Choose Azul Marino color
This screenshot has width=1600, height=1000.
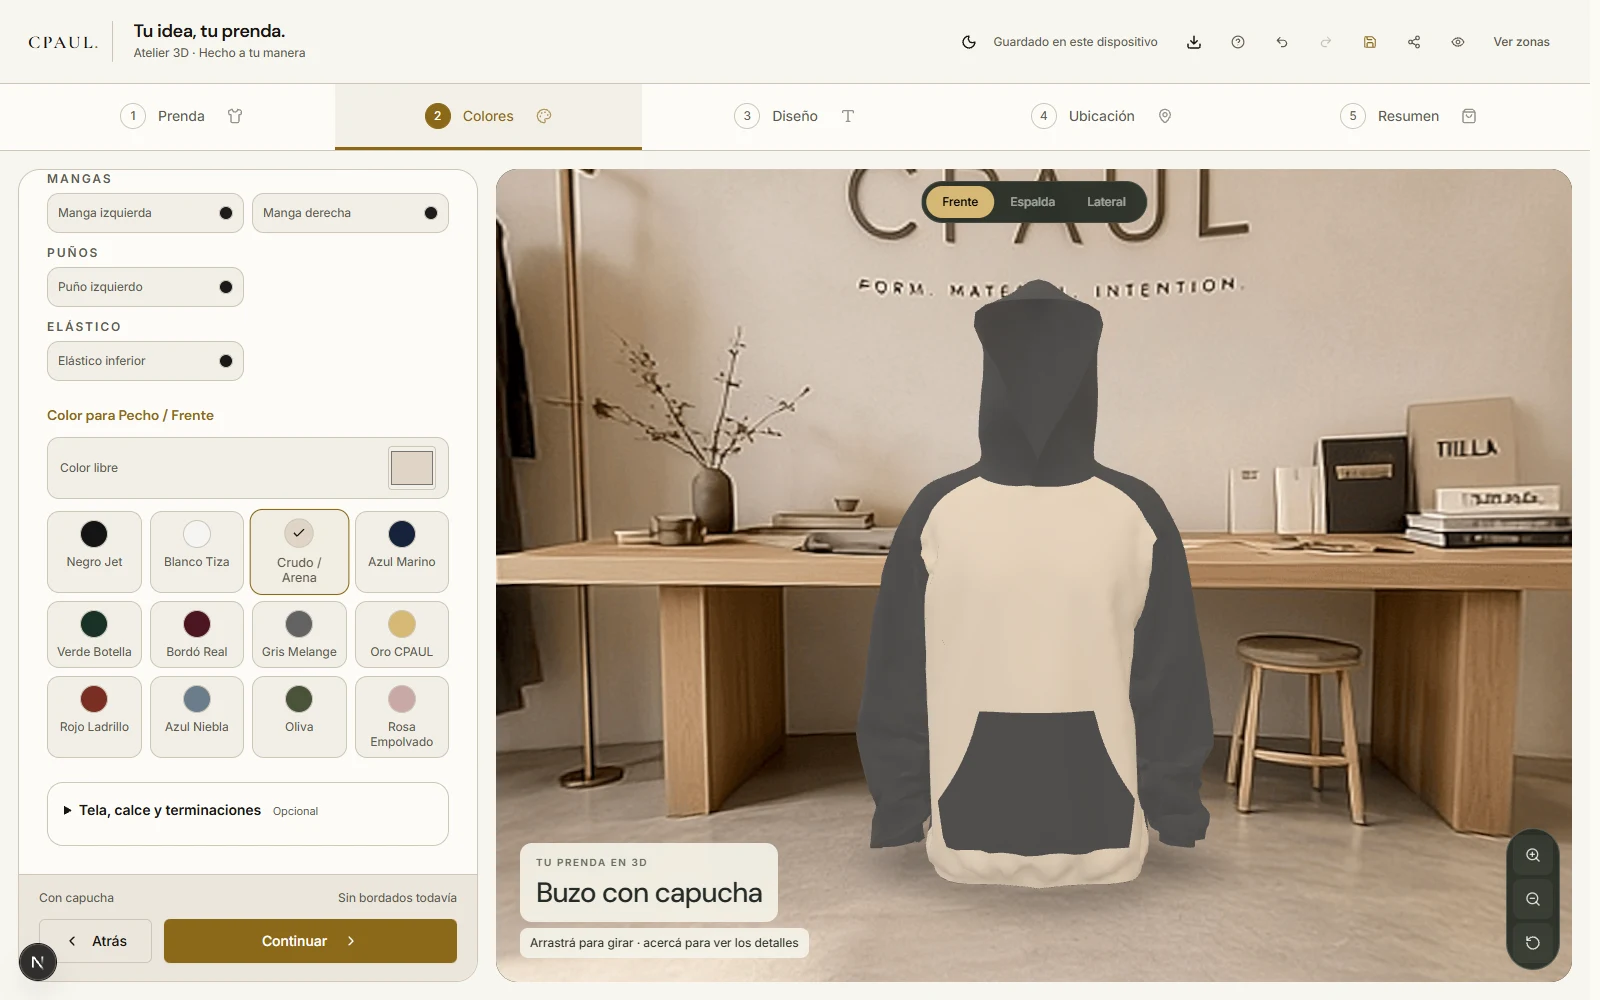(402, 552)
